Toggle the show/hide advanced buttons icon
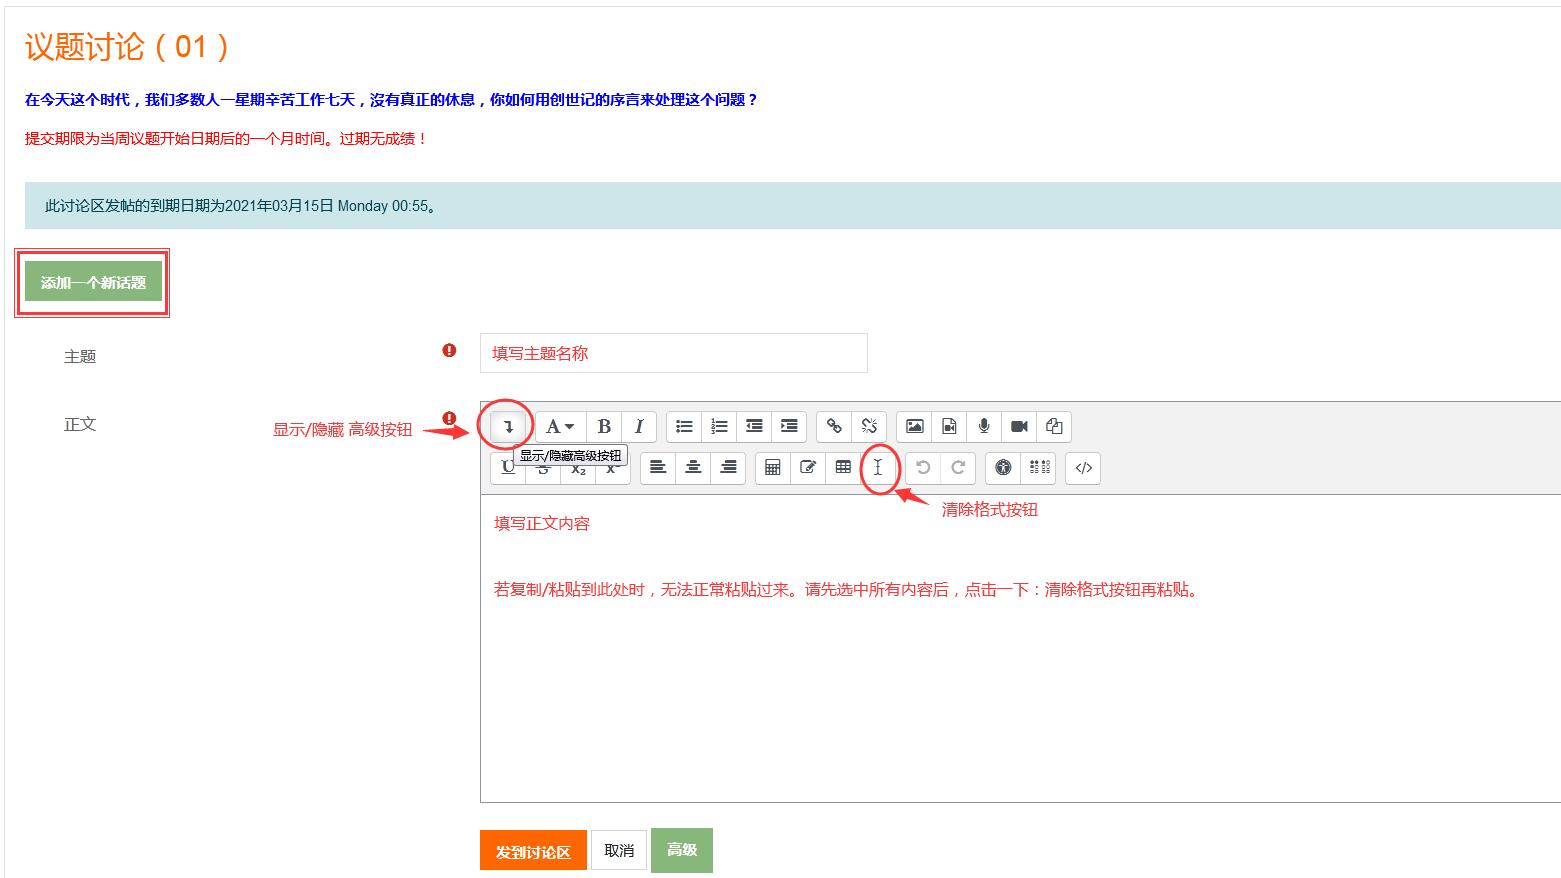The height and width of the screenshot is (878, 1561). tap(508, 426)
